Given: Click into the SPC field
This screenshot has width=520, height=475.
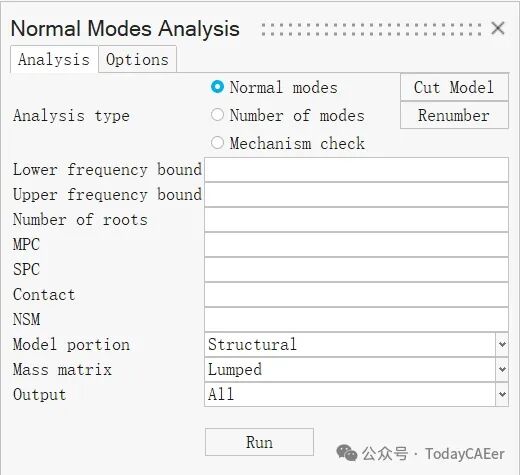Looking at the screenshot, I should tap(356, 270).
